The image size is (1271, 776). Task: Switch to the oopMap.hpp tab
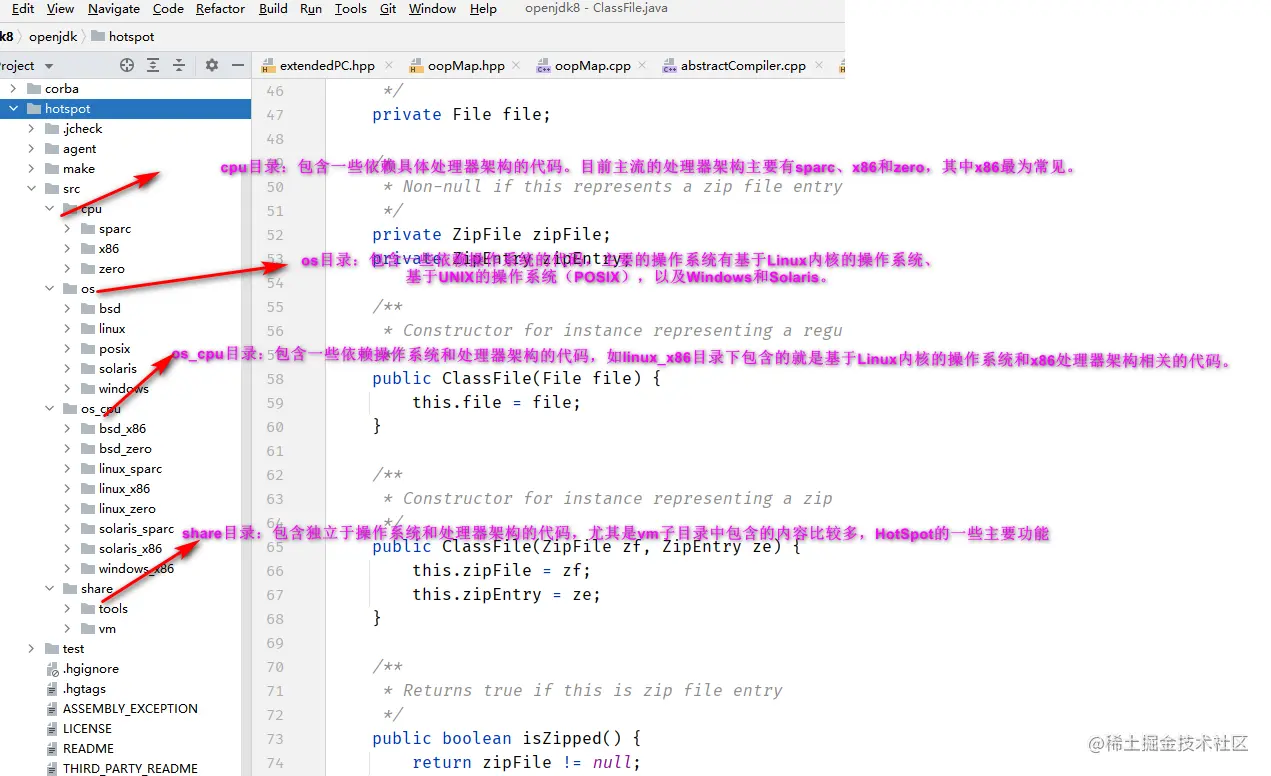466,66
